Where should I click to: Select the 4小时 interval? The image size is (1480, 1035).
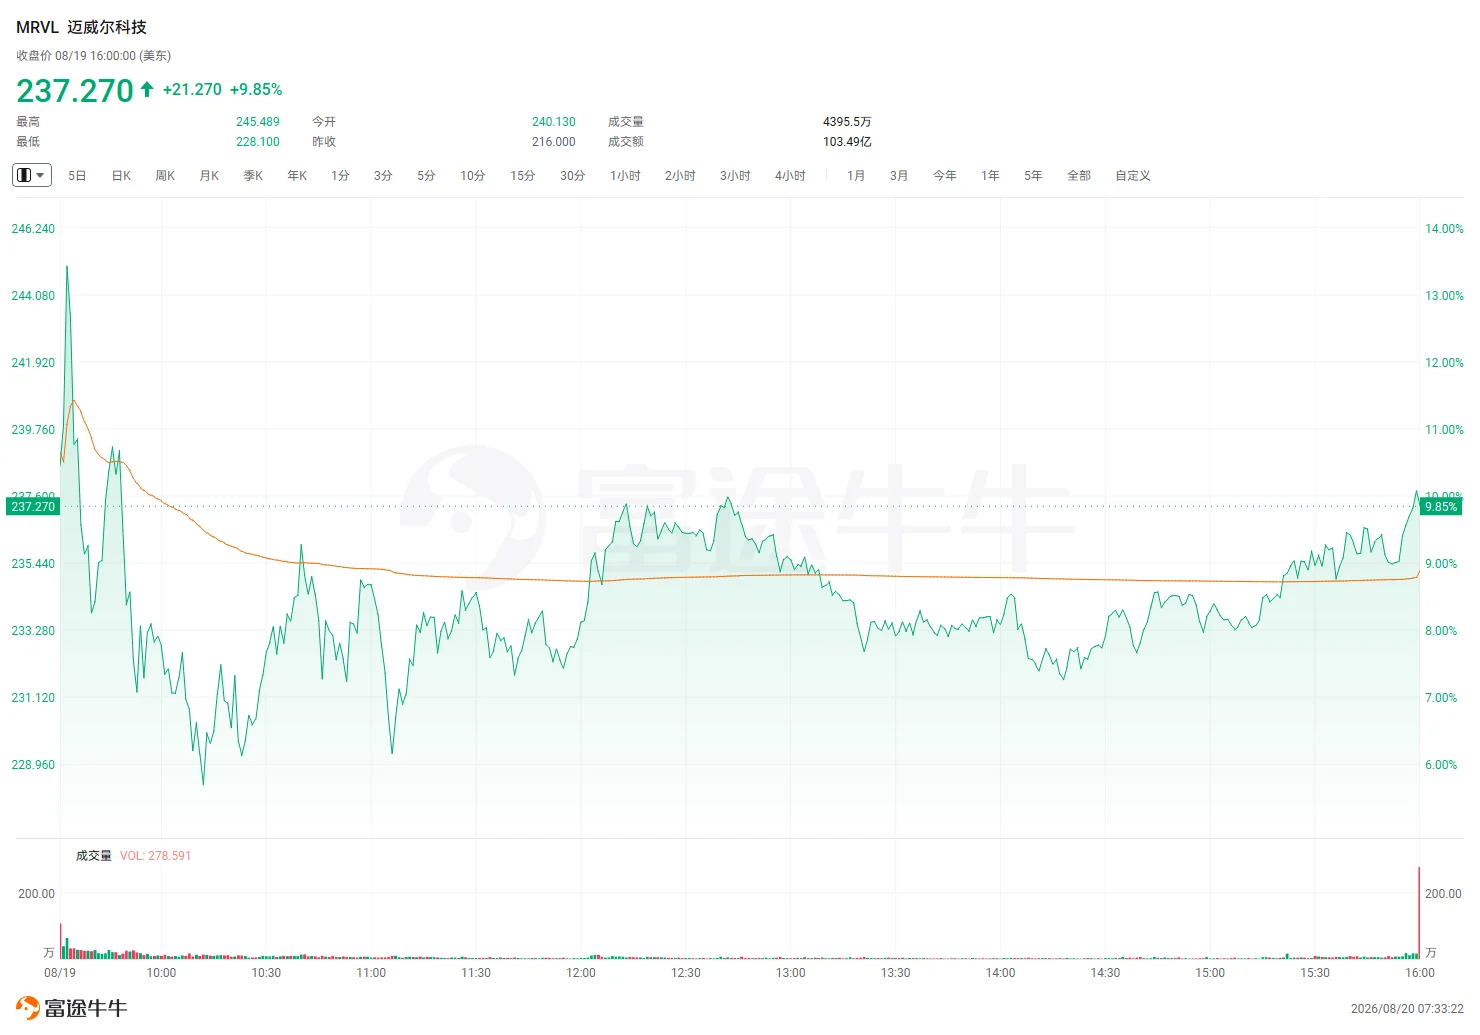[790, 176]
